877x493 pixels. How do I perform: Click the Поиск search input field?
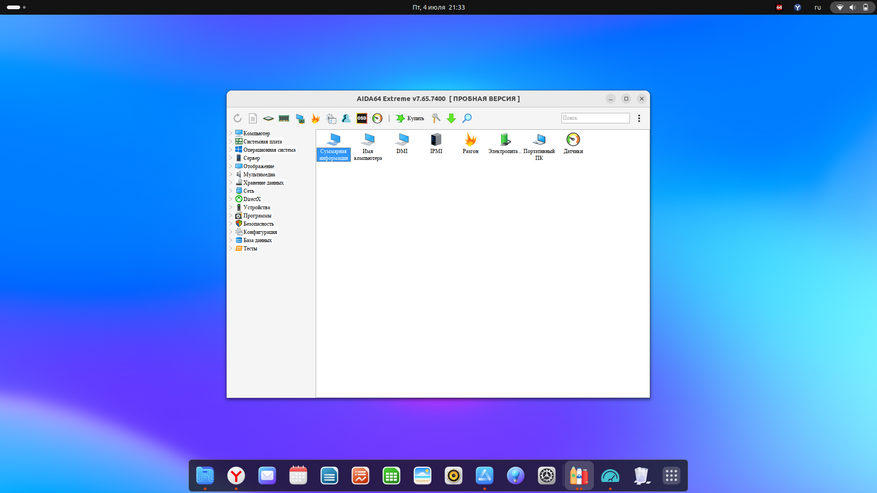(x=595, y=118)
